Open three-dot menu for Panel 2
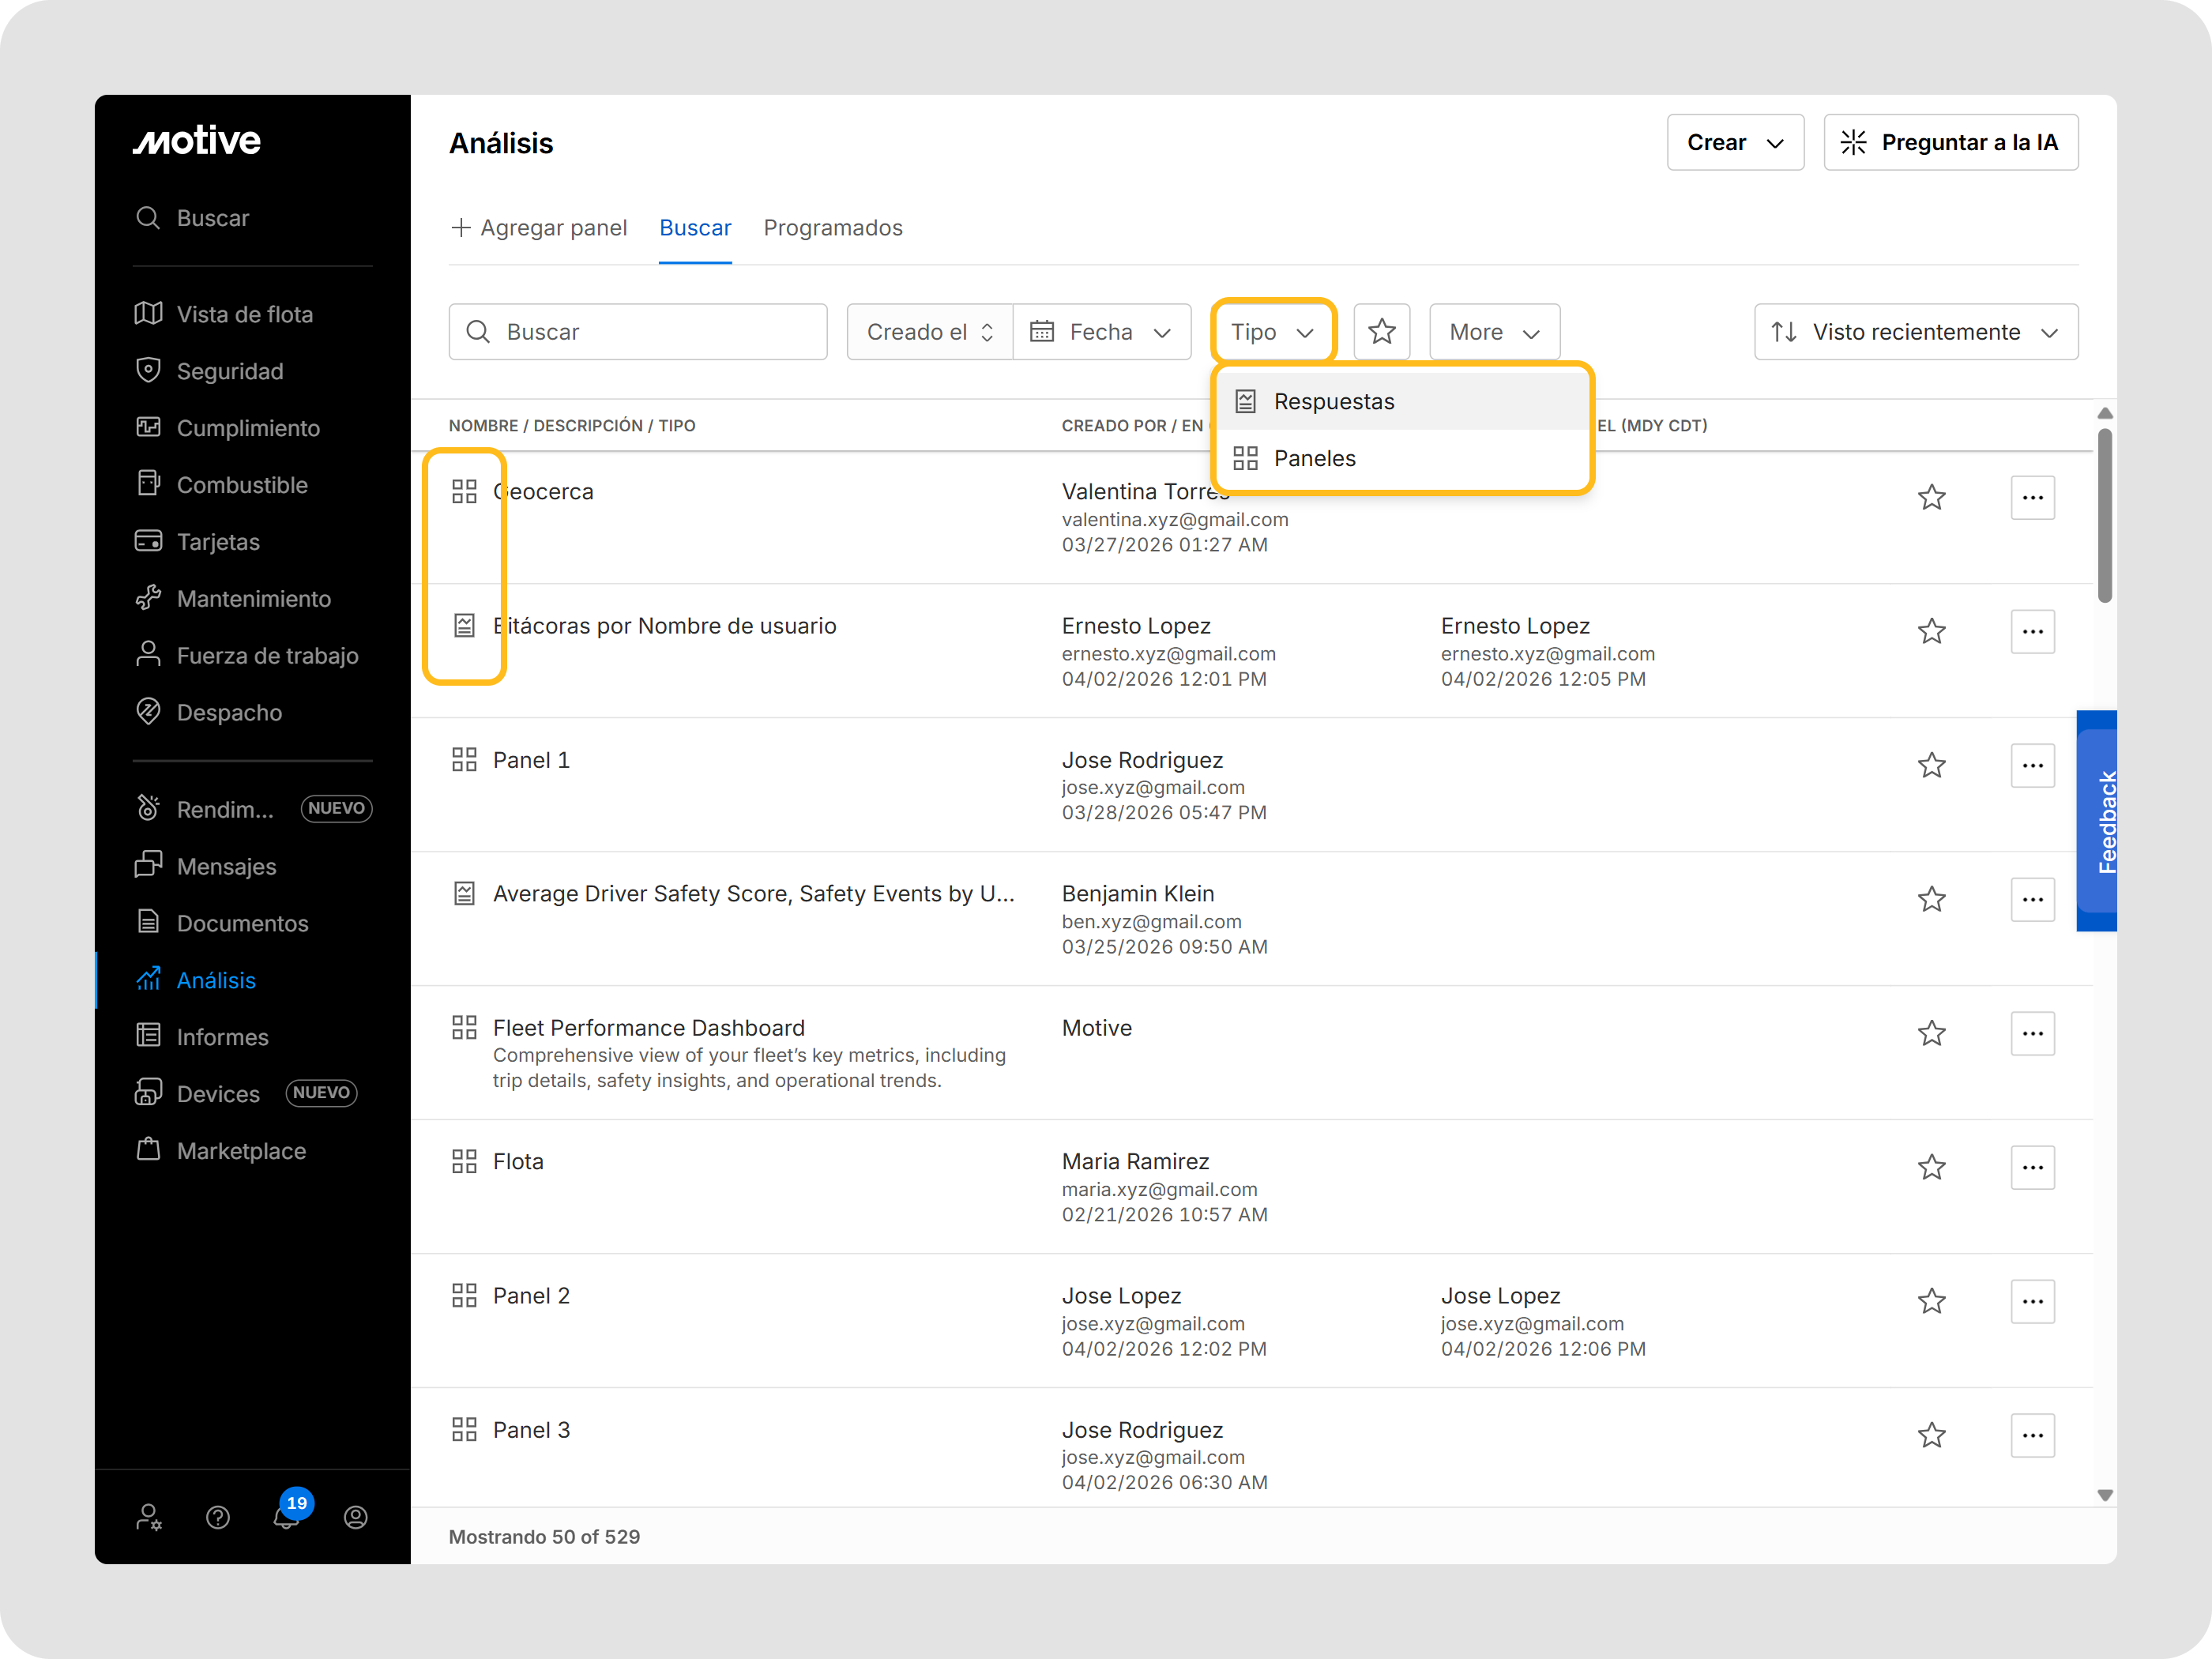 2032,1301
